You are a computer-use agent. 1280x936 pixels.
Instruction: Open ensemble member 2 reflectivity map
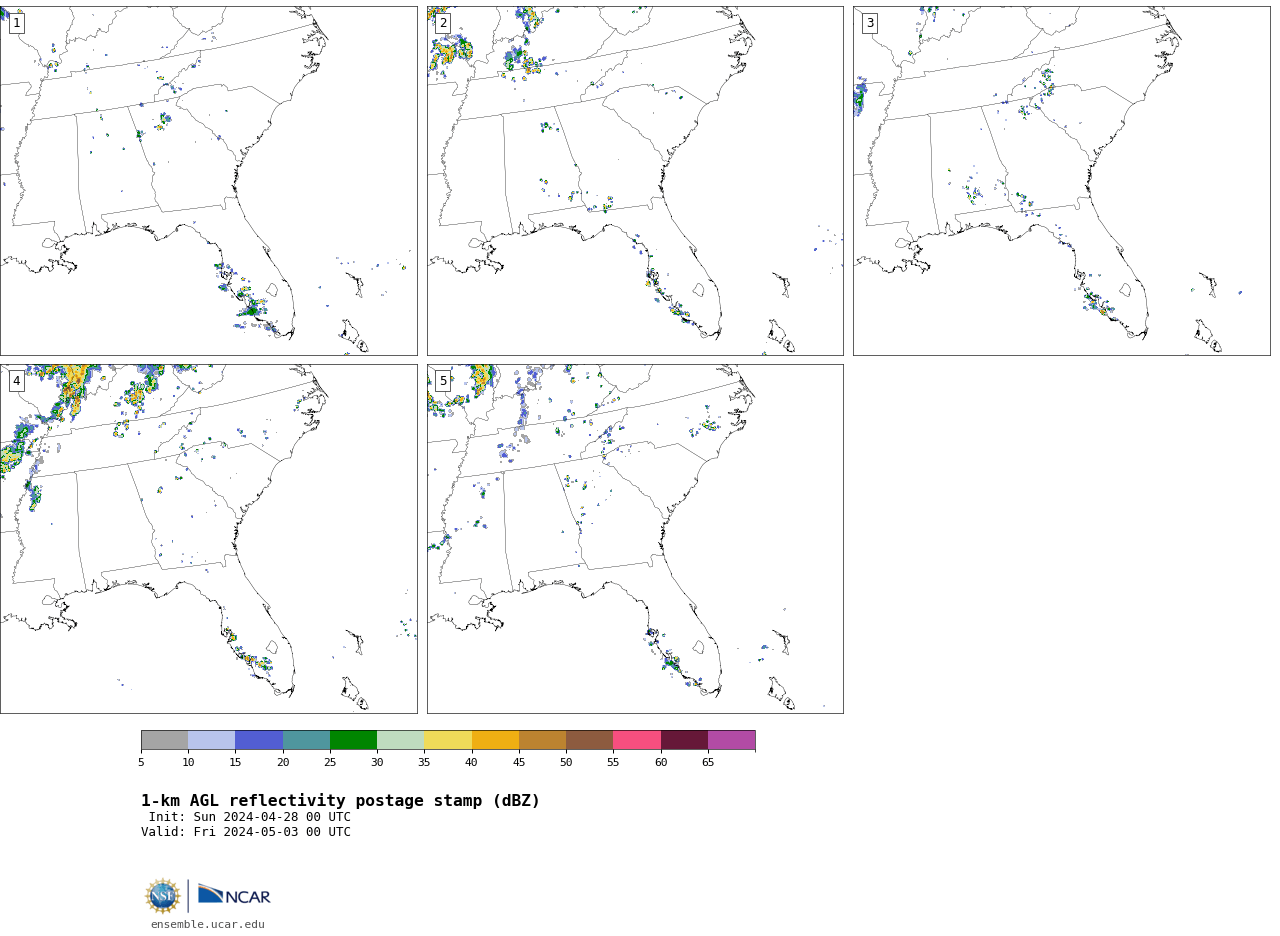(635, 181)
